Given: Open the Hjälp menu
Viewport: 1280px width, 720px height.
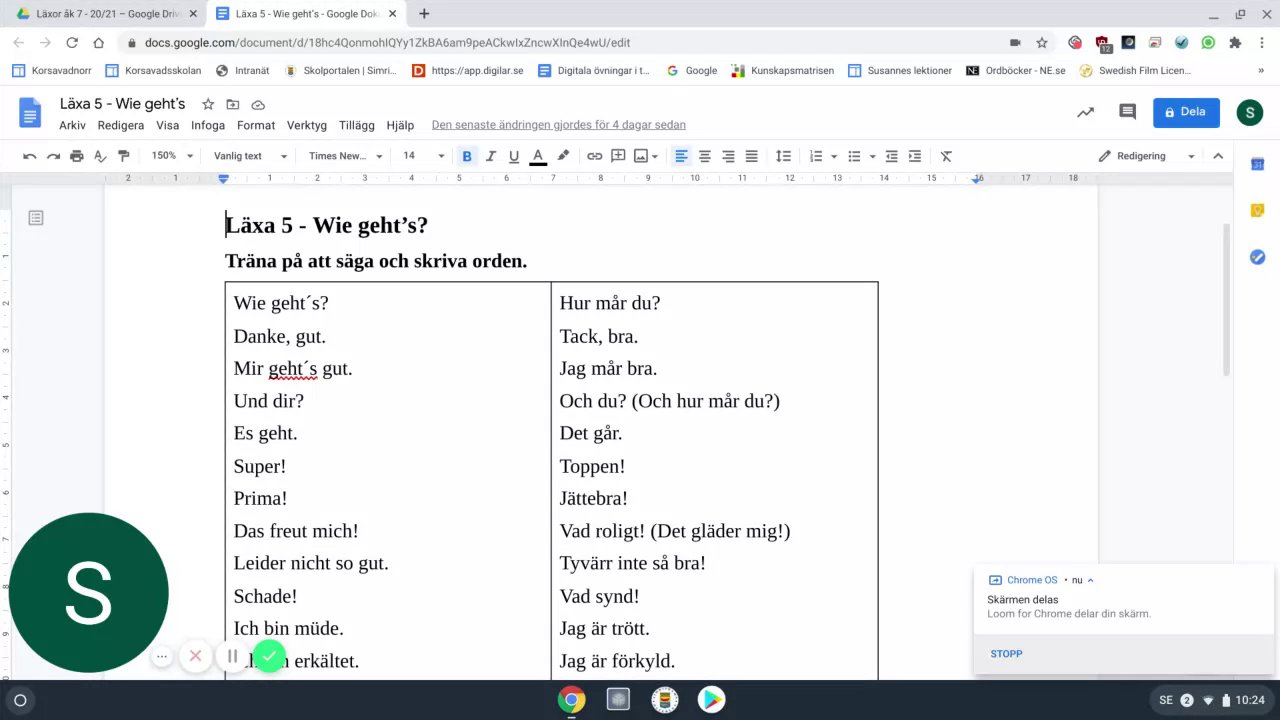Looking at the screenshot, I should coord(400,125).
